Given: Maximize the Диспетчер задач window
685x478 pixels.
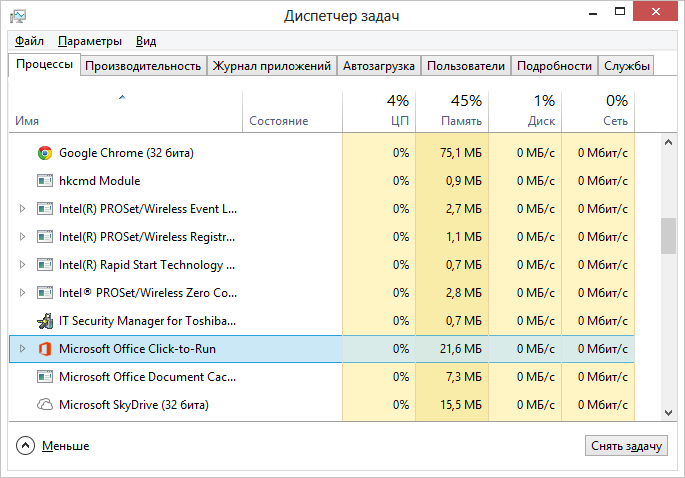Looking at the screenshot, I should coord(619,11).
